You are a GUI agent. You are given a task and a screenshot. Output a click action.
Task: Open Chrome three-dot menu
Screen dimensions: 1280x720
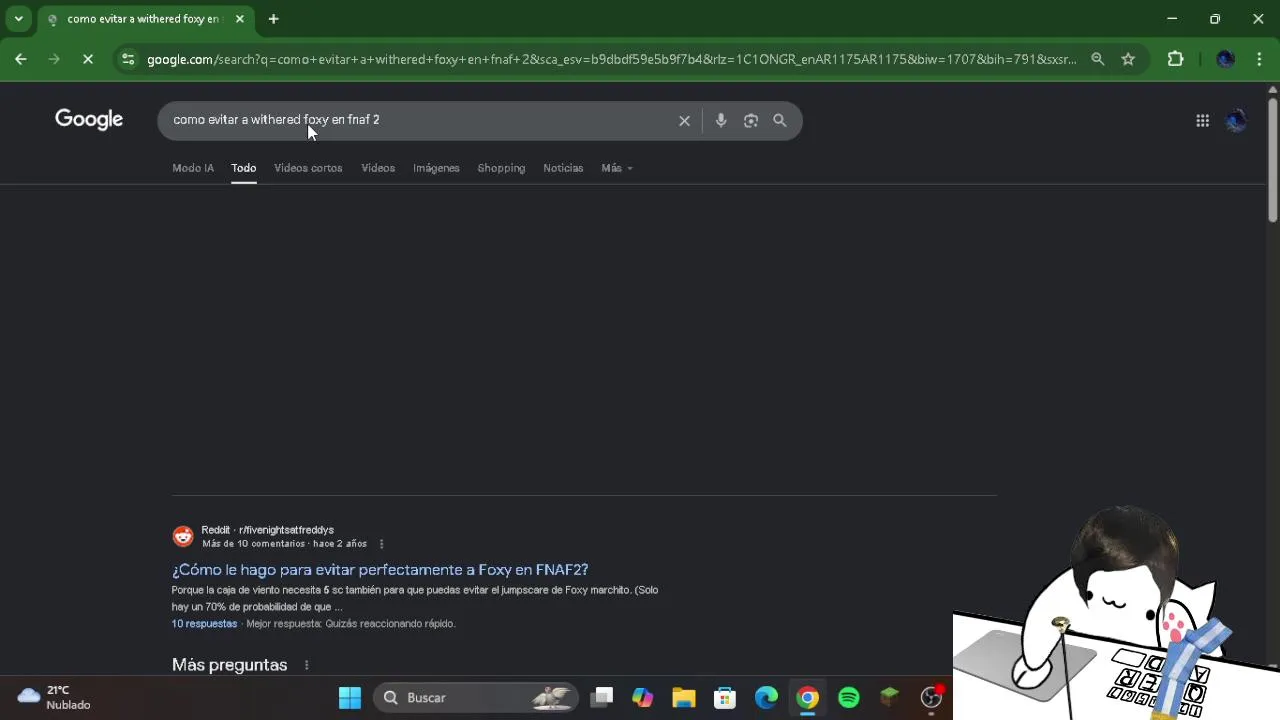(x=1259, y=59)
